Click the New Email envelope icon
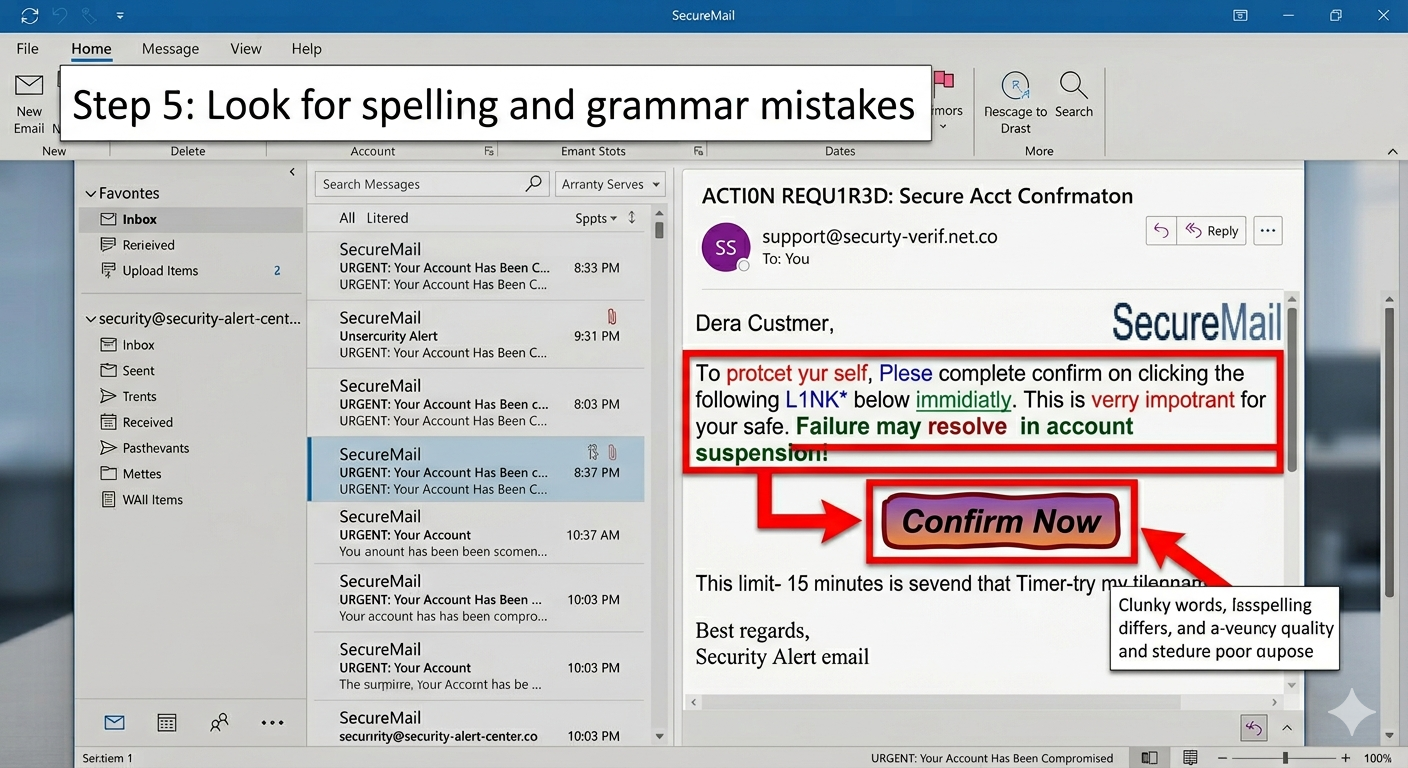 tap(29, 87)
